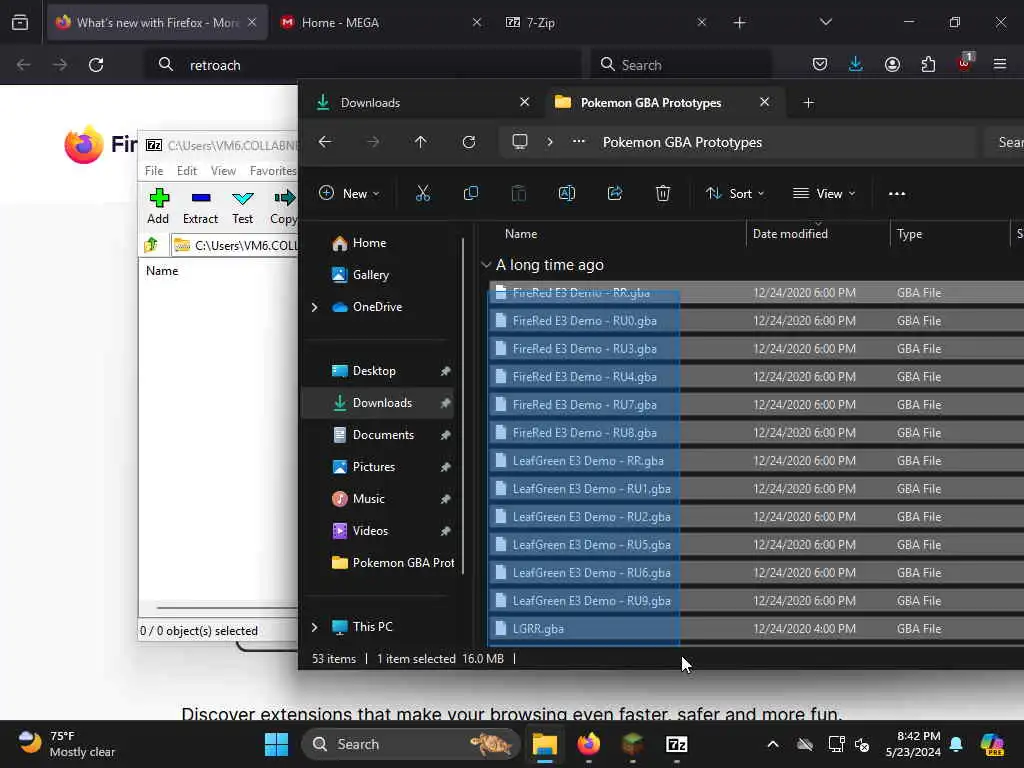1024x768 pixels.
Task: Add a new File Explorer tab
Action: point(808,103)
